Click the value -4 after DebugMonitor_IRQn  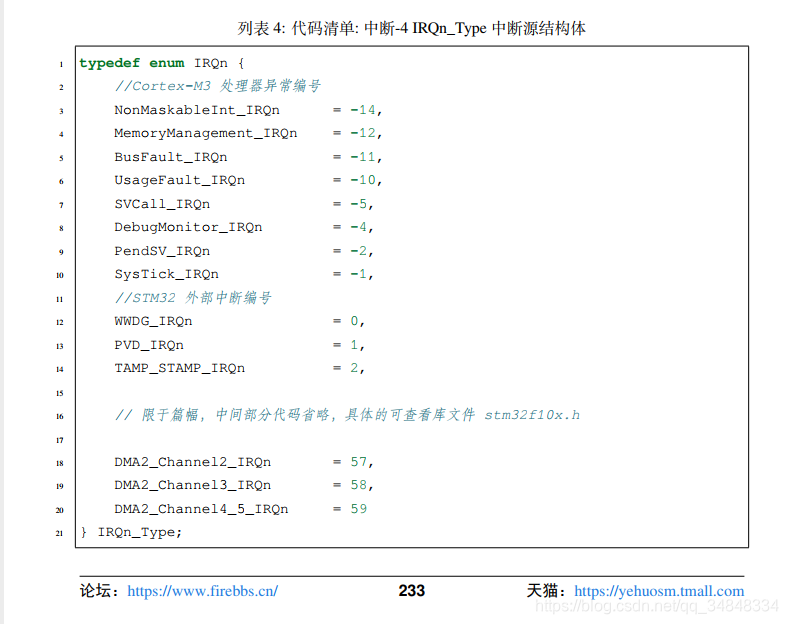(358, 227)
